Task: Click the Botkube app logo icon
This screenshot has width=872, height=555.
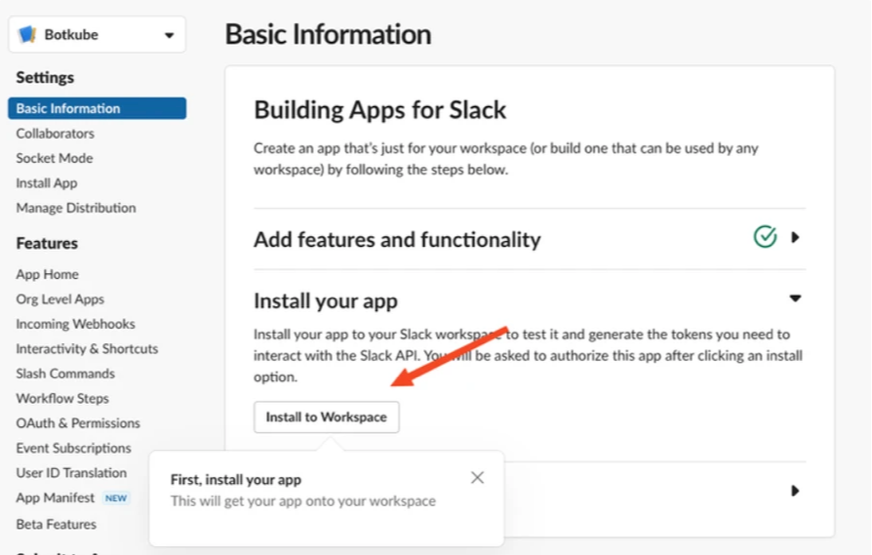Action: click(28, 35)
